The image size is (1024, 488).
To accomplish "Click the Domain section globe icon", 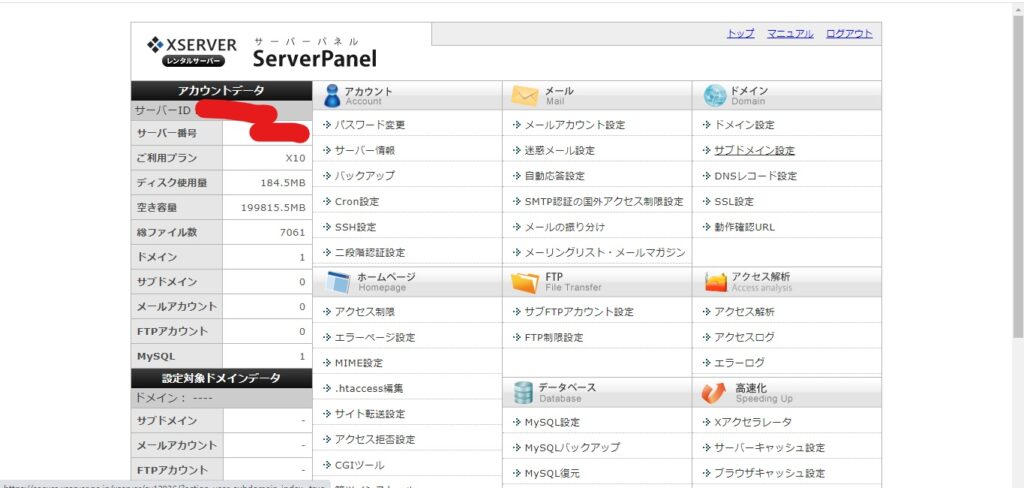I will pyautogui.click(x=714, y=96).
